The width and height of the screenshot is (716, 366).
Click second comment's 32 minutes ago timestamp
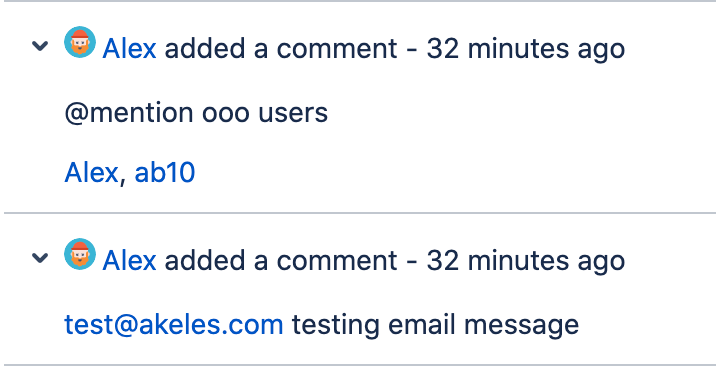coord(526,261)
